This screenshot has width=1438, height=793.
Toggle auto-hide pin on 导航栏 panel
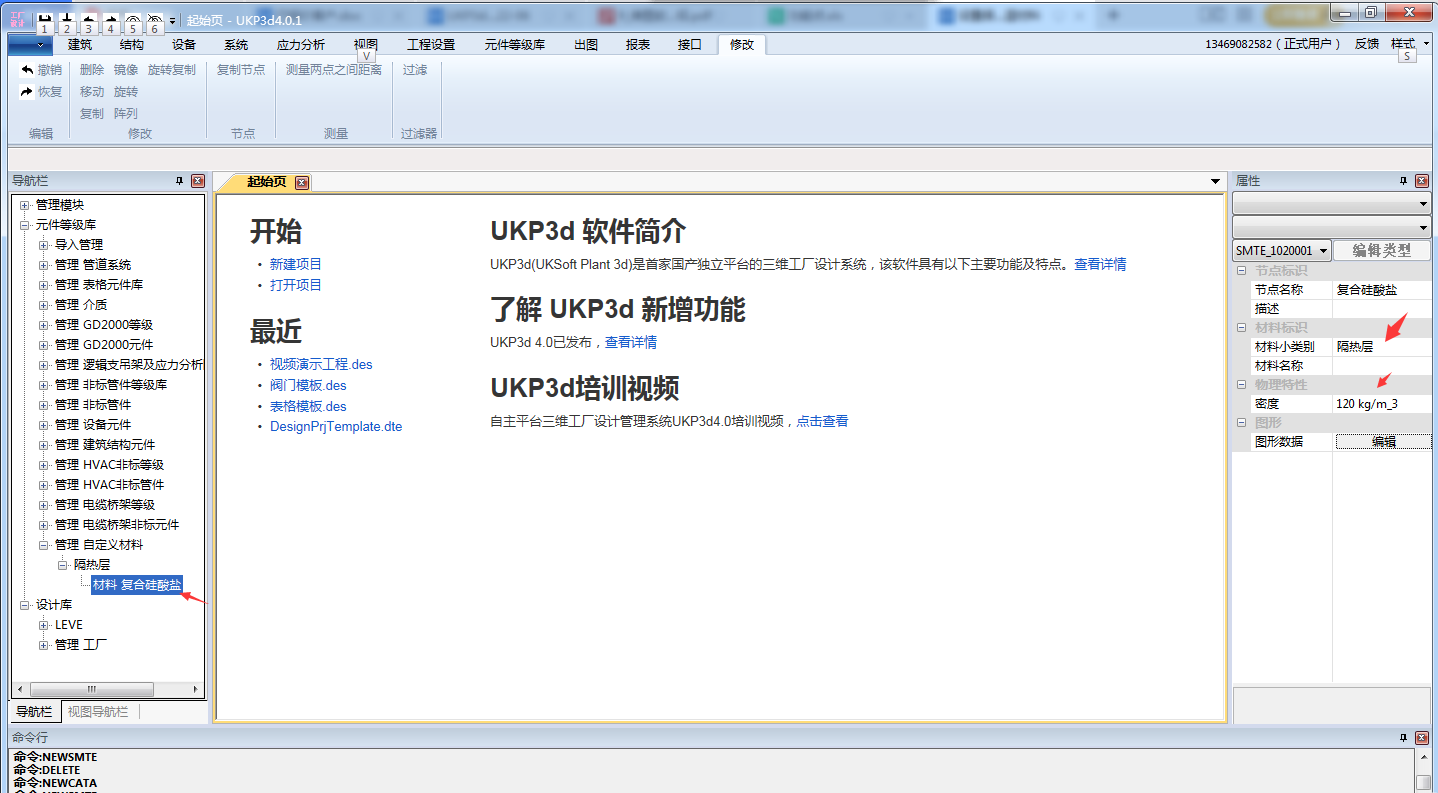tap(180, 181)
